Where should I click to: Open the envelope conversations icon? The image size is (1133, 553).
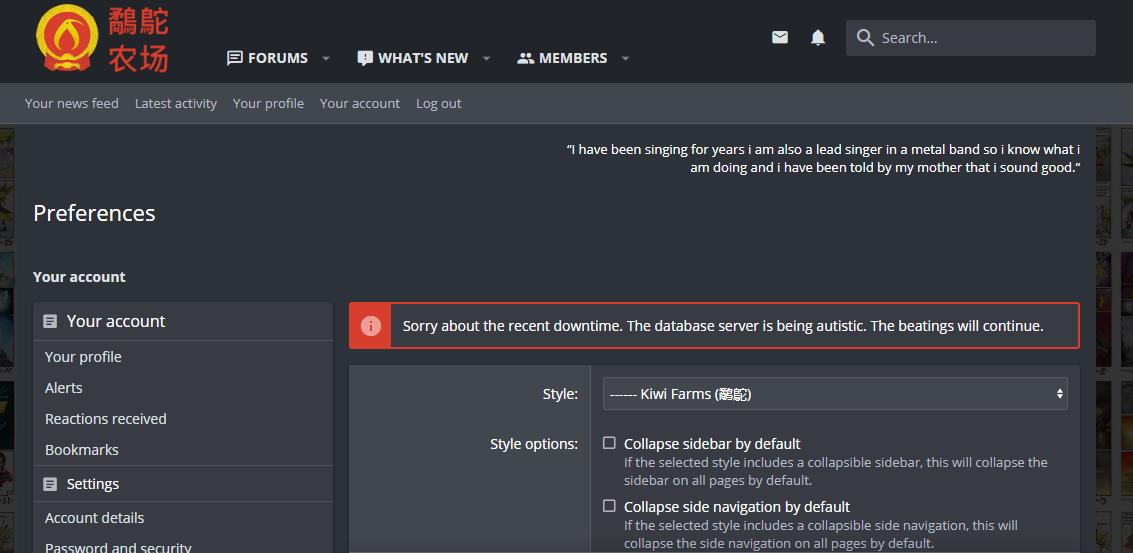[780, 38]
